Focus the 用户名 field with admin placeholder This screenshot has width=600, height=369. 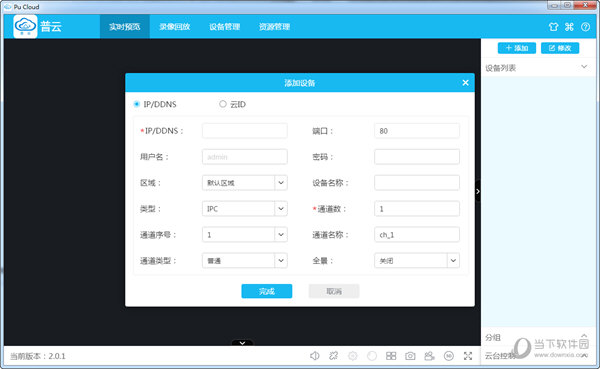point(245,157)
